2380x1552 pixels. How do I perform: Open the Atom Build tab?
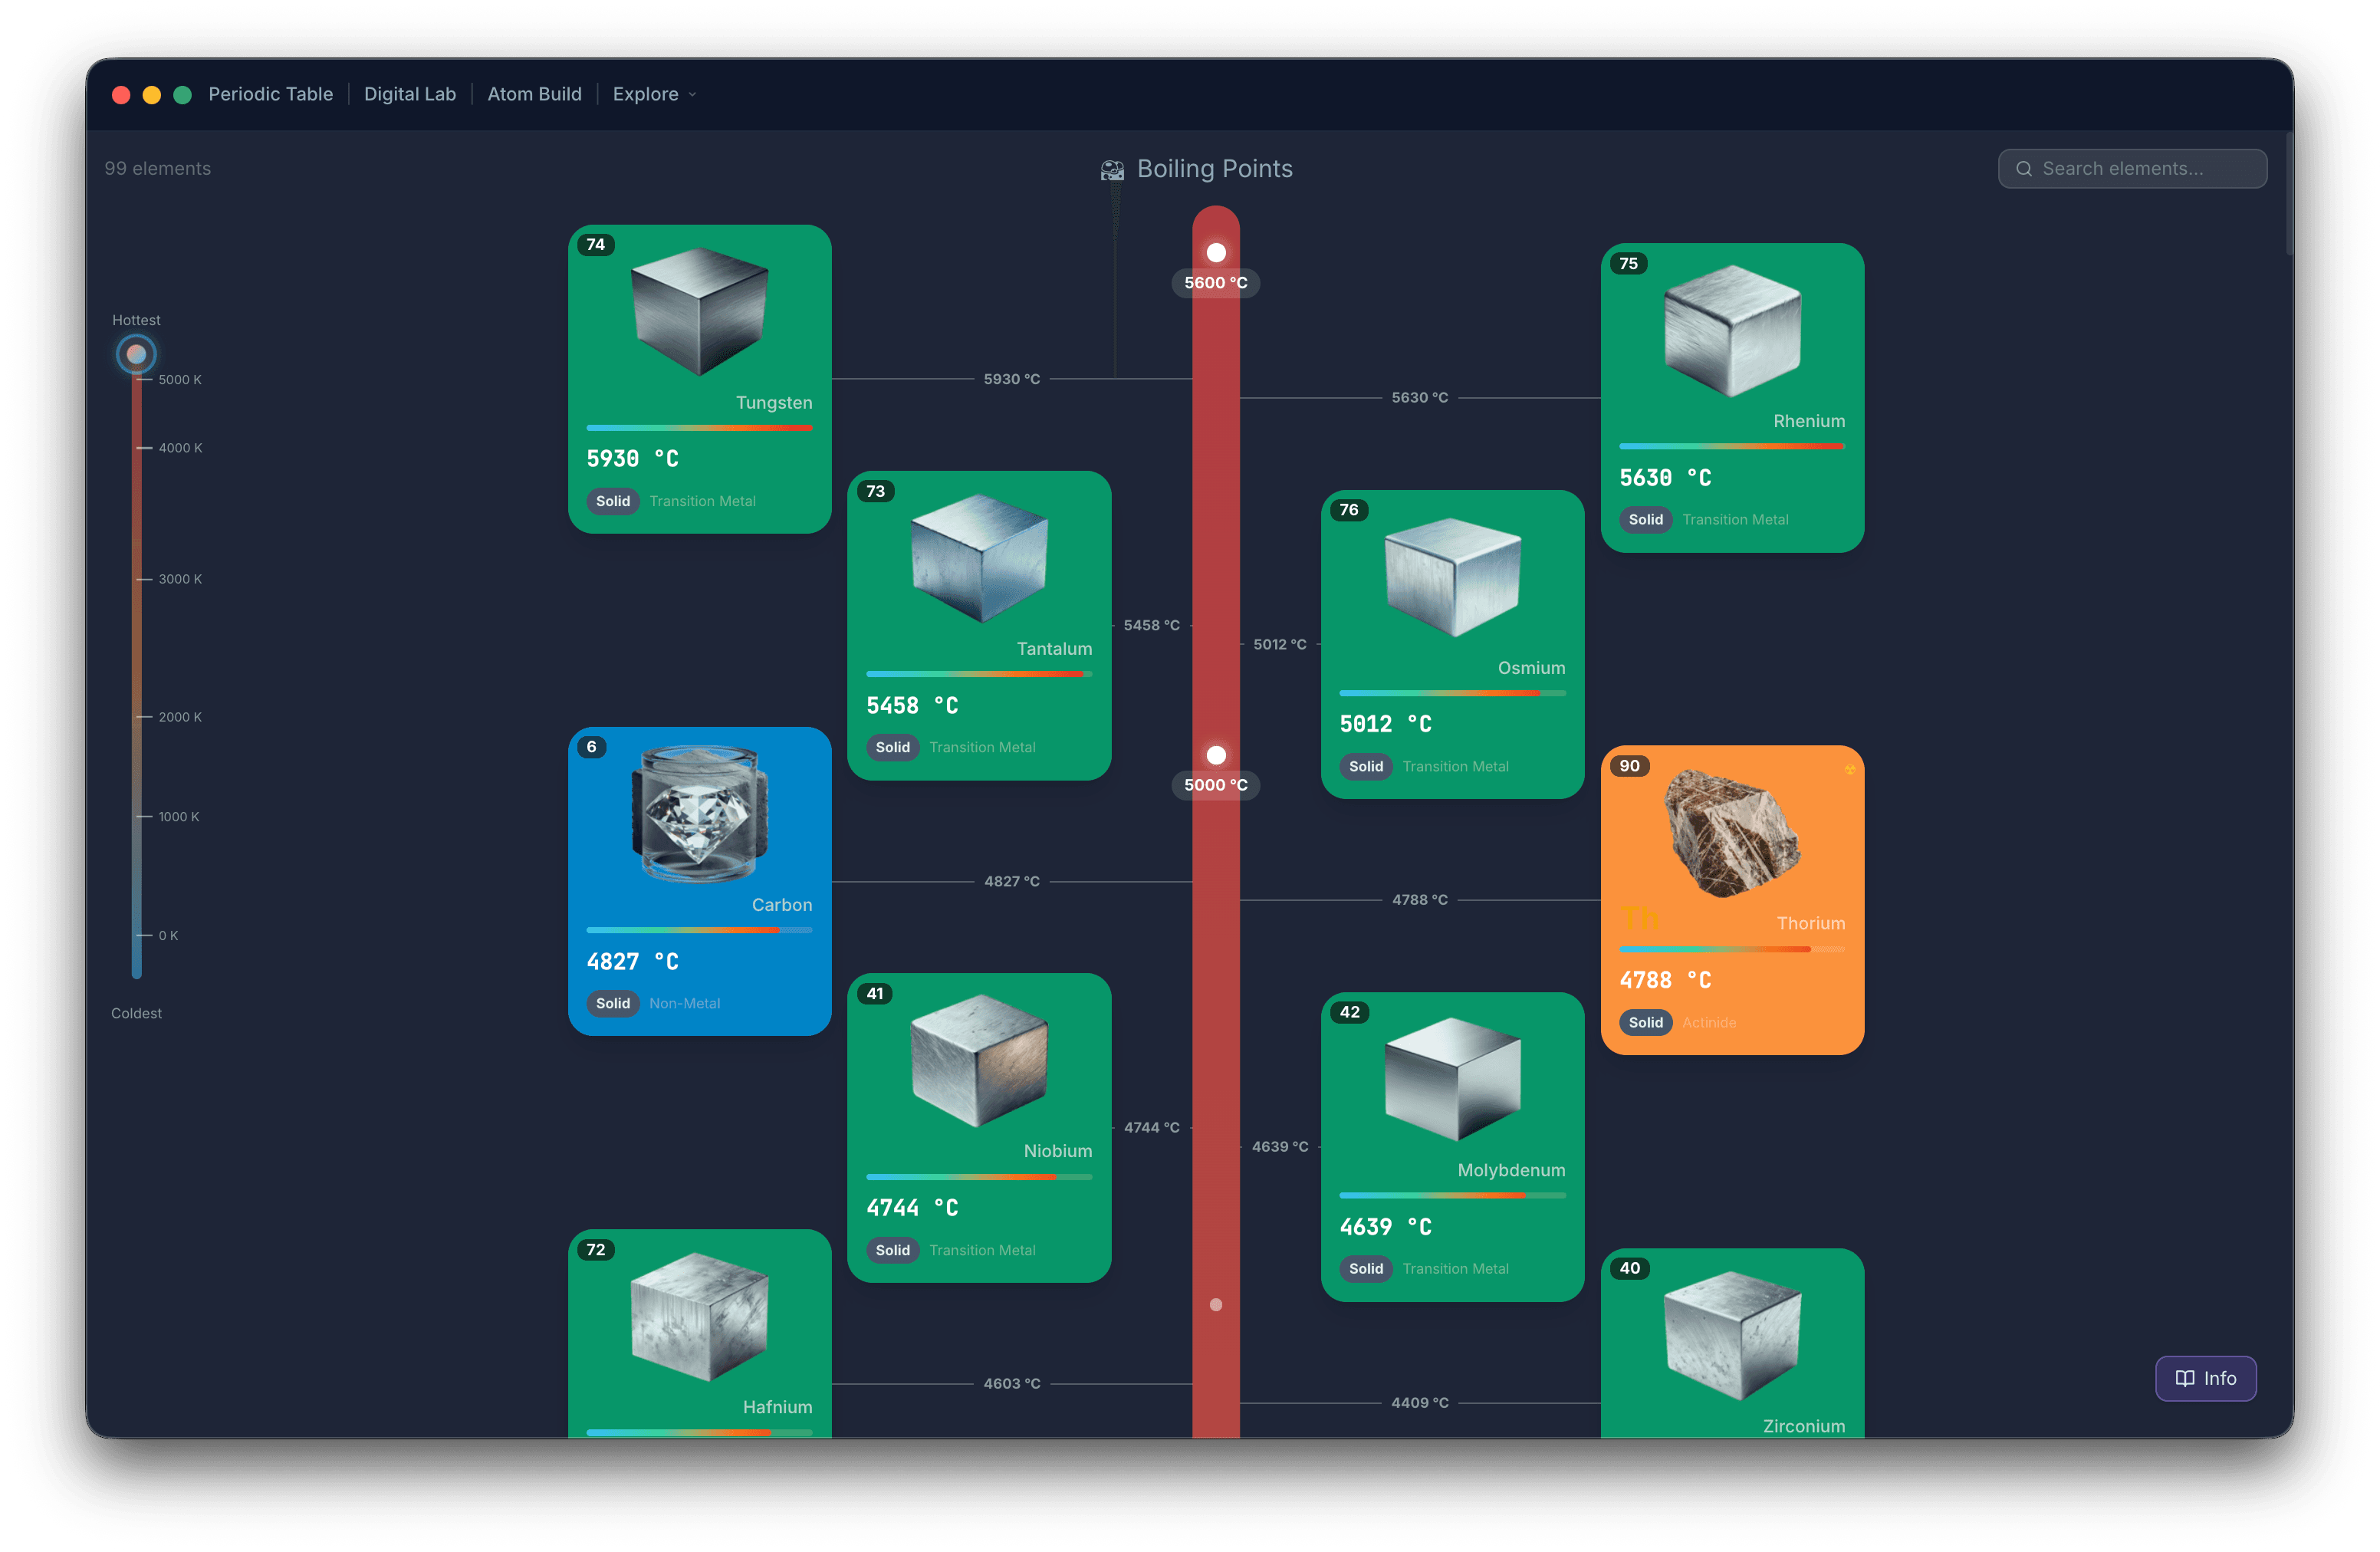[534, 94]
